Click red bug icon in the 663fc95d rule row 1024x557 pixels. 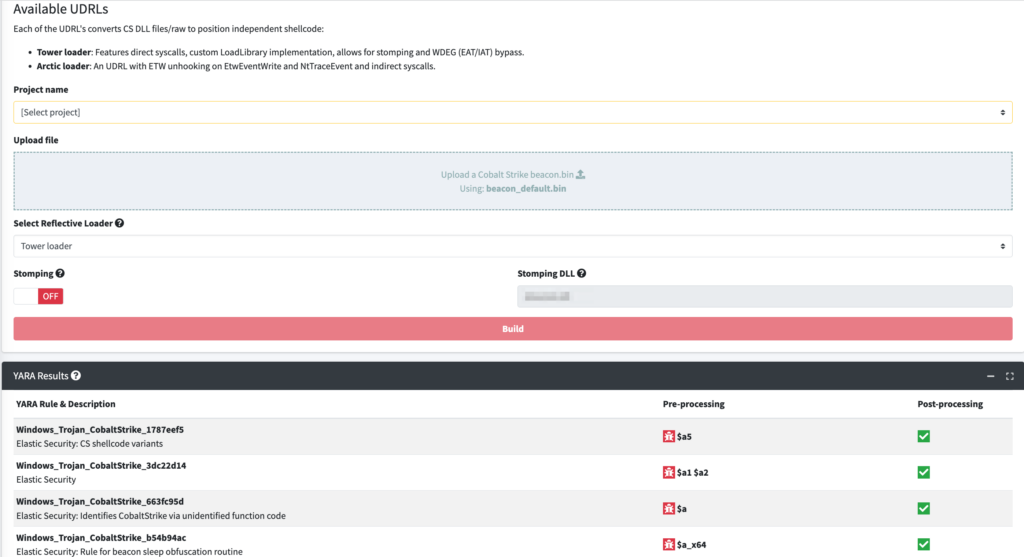(x=669, y=508)
